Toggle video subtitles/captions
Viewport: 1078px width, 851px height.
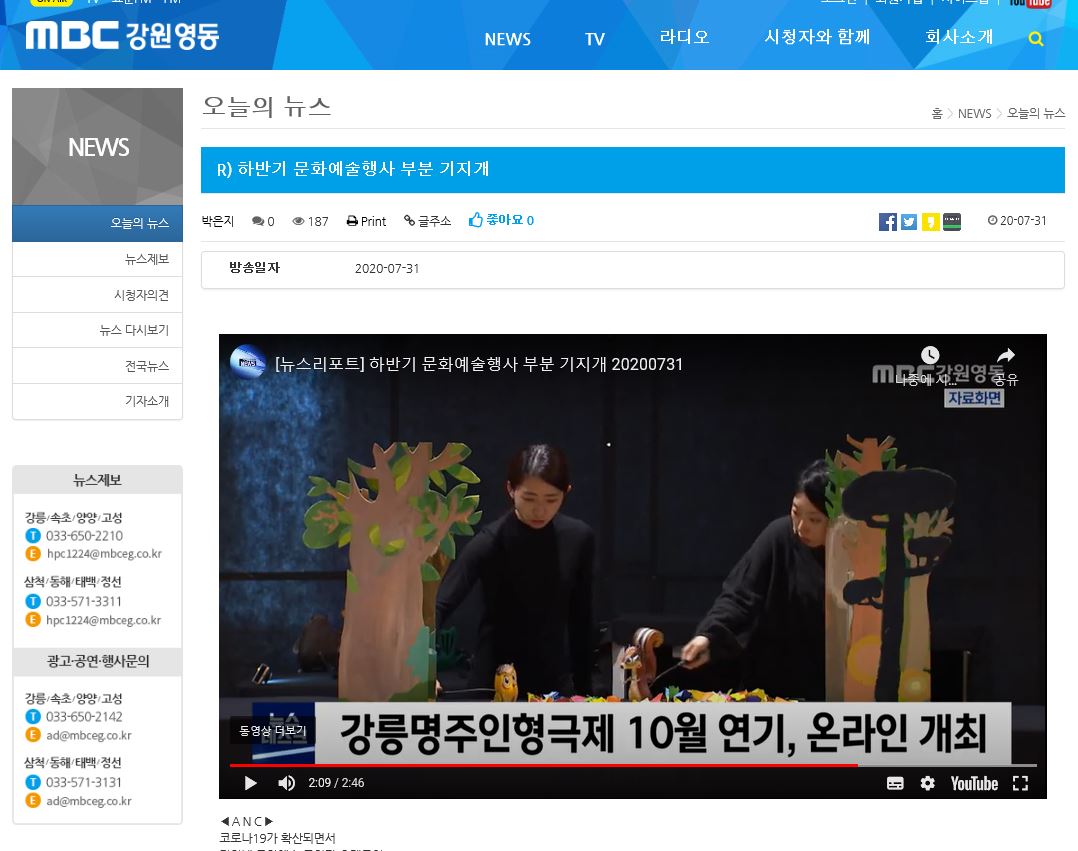coord(895,784)
